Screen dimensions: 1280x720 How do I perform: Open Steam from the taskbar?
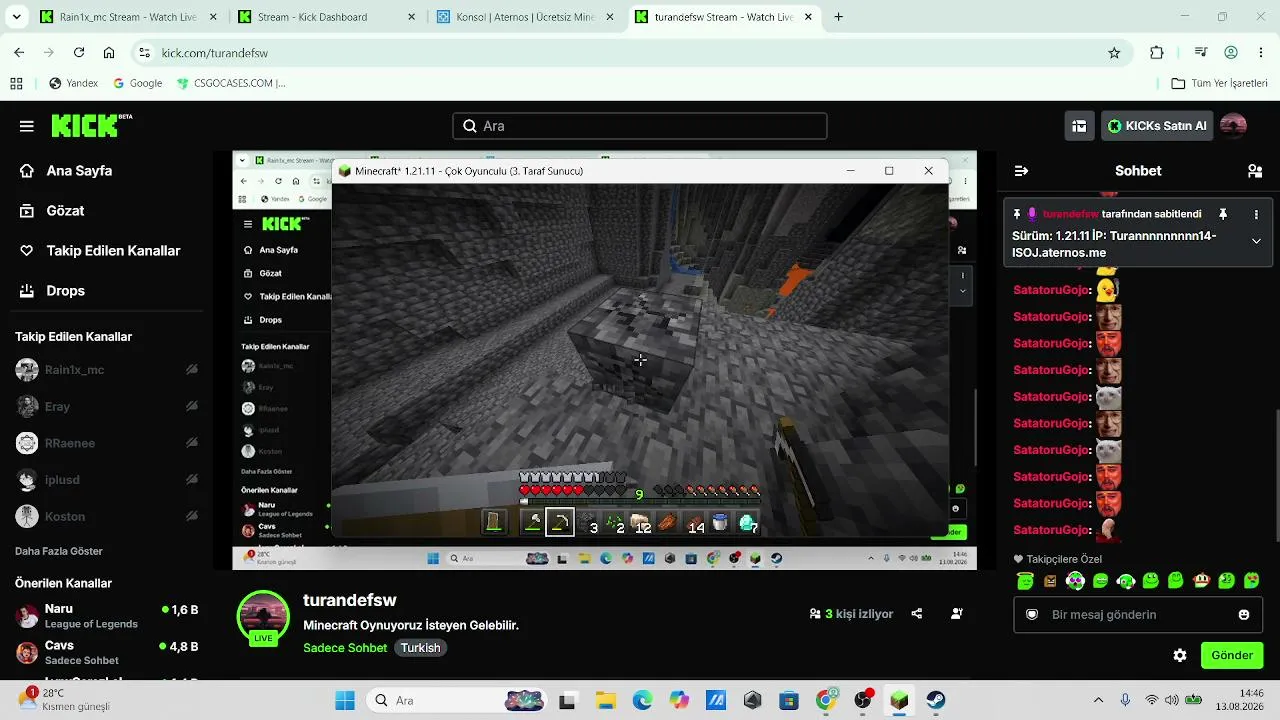point(936,700)
